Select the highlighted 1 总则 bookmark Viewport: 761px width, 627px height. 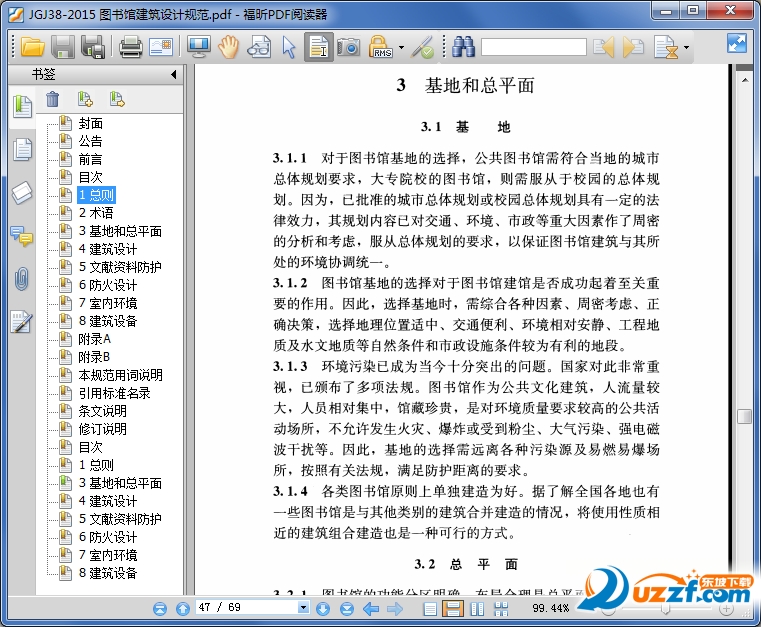click(97, 195)
